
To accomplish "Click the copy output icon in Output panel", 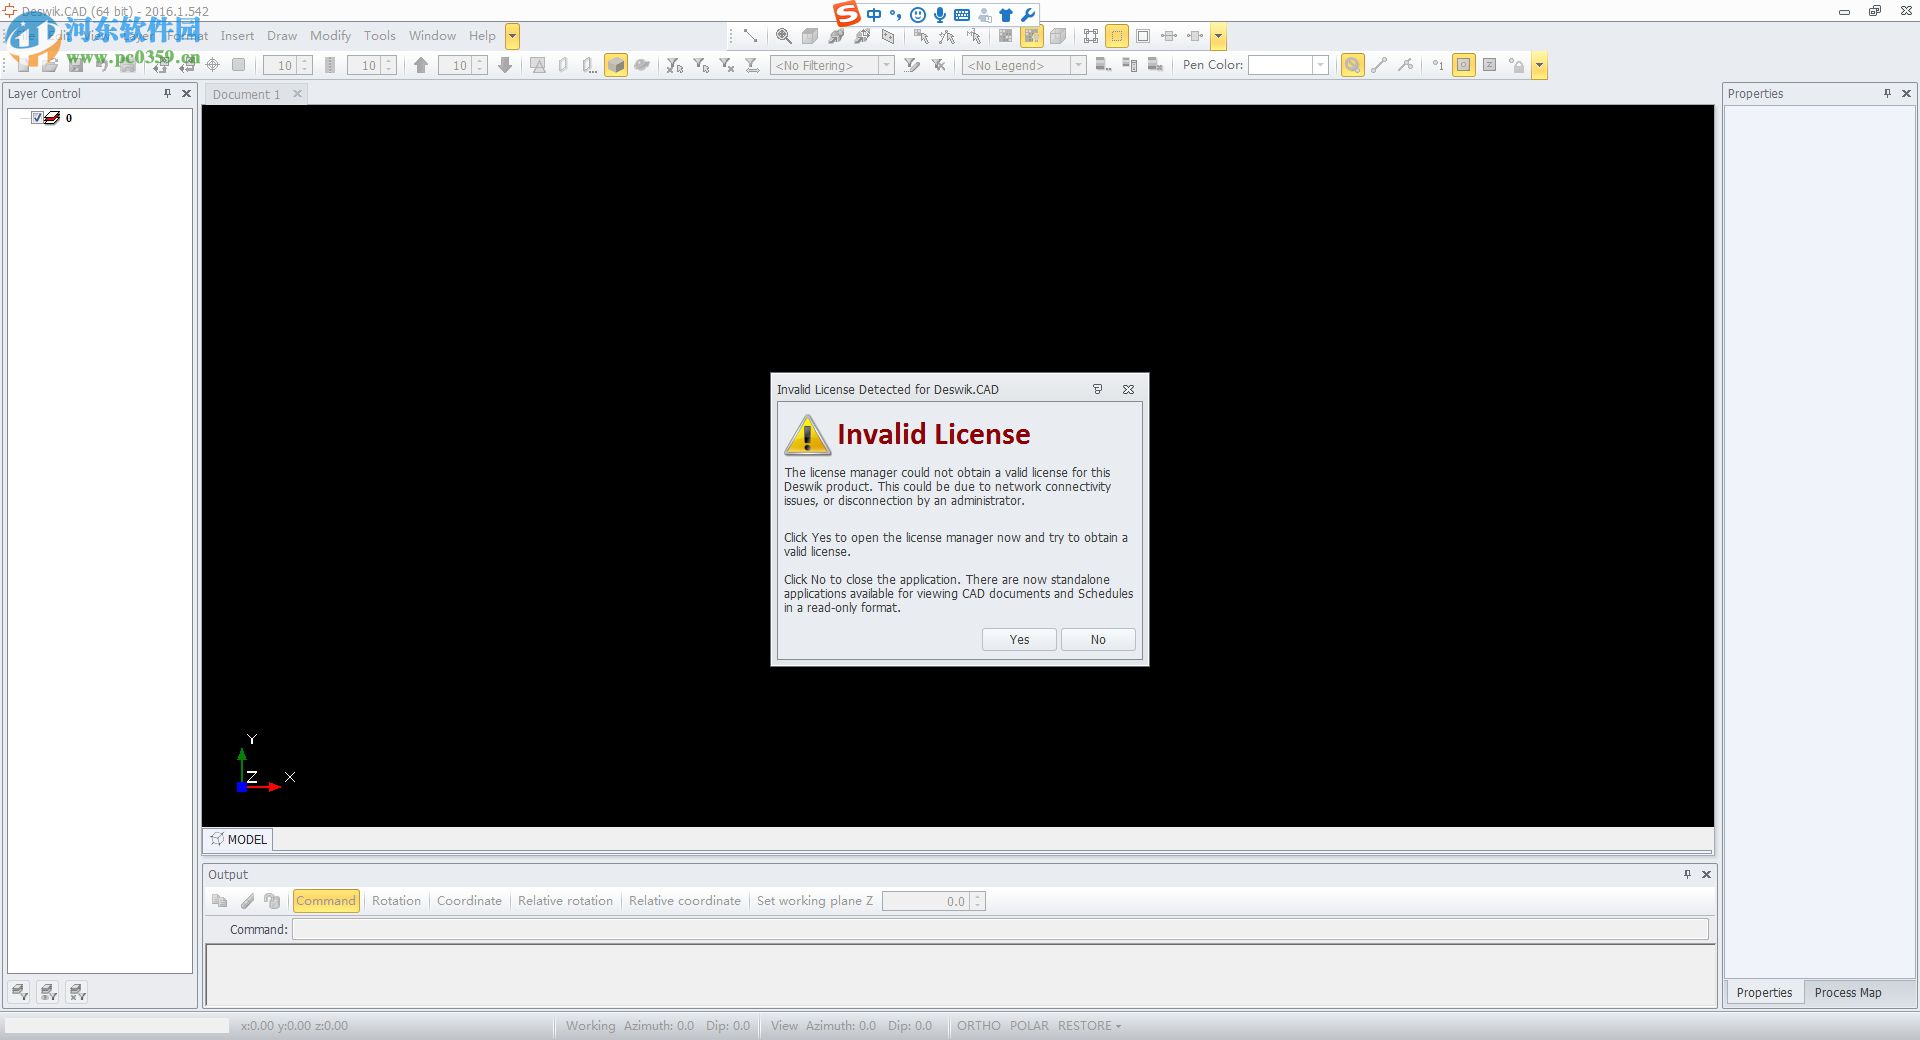I will [x=220, y=901].
